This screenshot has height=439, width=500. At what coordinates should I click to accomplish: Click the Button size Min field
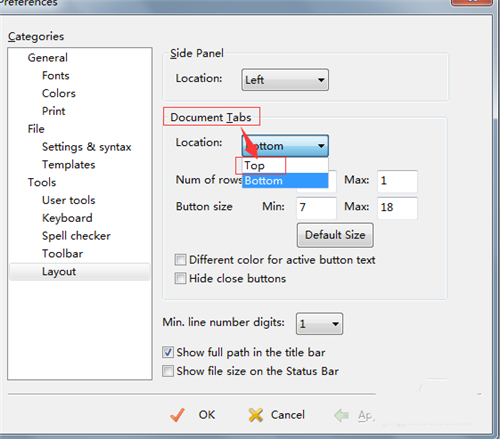316,208
